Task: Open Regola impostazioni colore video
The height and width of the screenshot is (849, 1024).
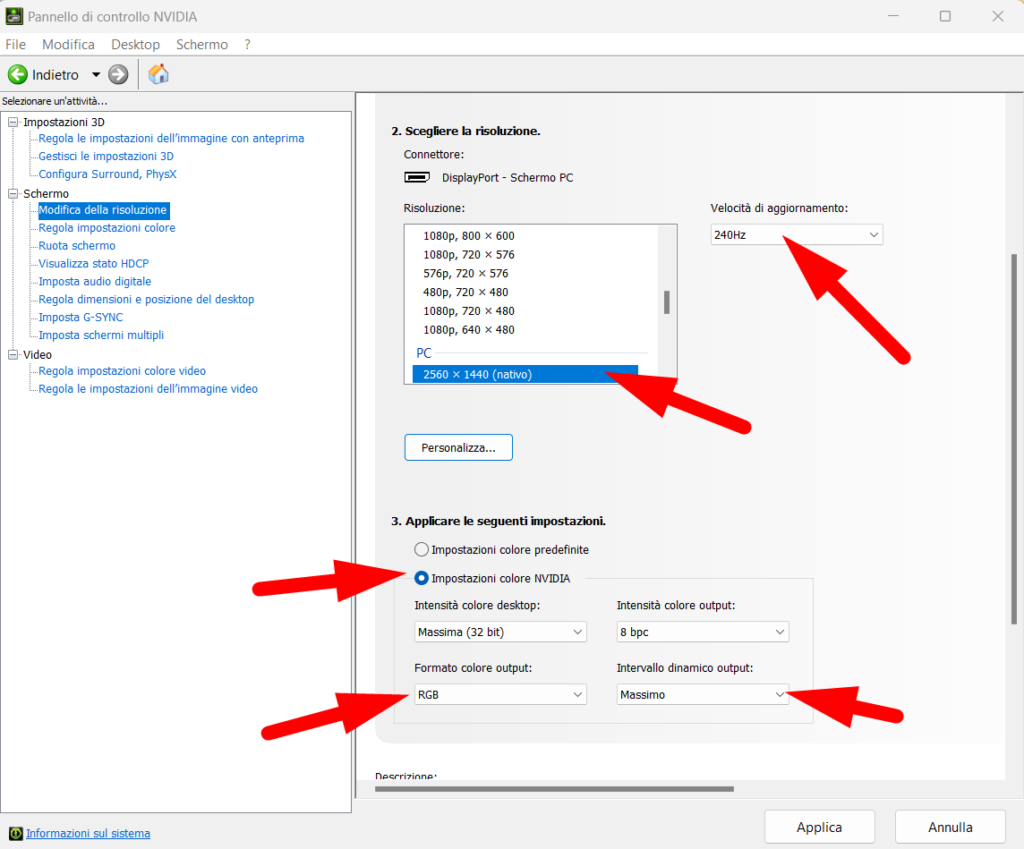Action: click(122, 371)
